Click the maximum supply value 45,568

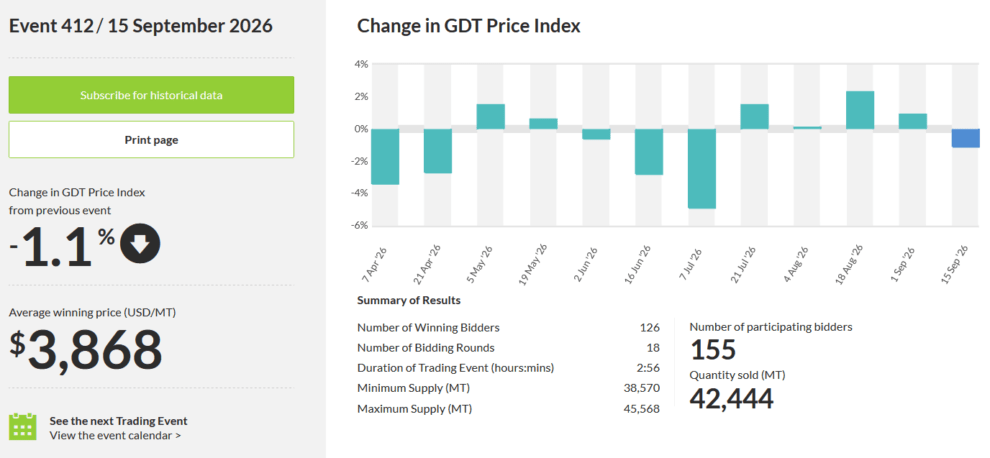(x=641, y=409)
